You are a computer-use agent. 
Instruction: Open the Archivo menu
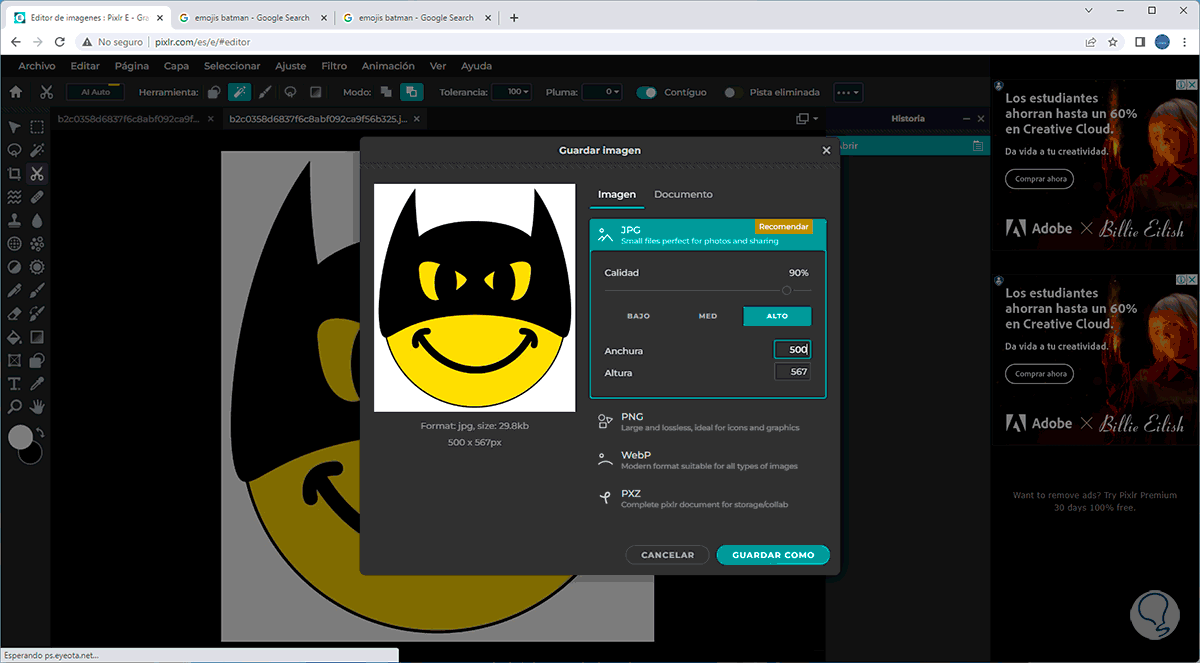click(37, 66)
